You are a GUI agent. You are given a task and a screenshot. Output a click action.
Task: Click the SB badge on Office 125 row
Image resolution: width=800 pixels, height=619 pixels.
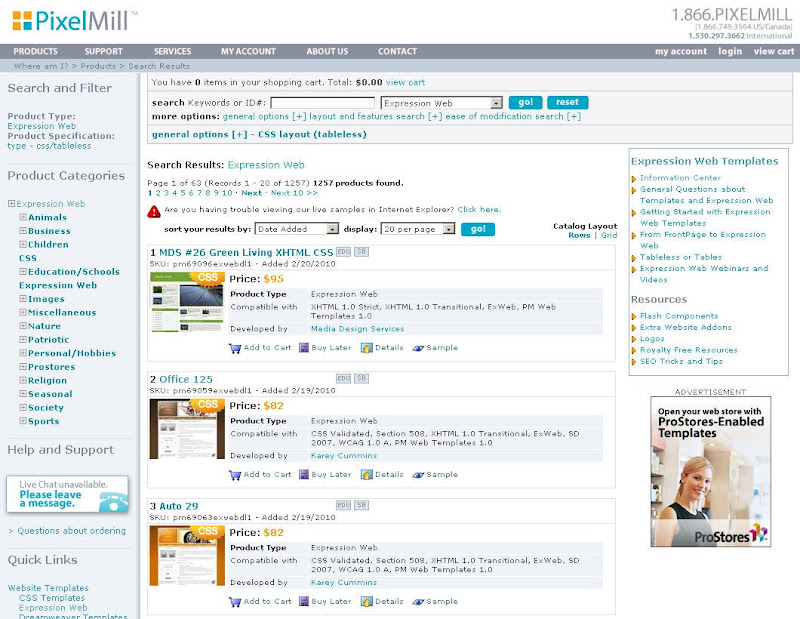tap(361, 378)
